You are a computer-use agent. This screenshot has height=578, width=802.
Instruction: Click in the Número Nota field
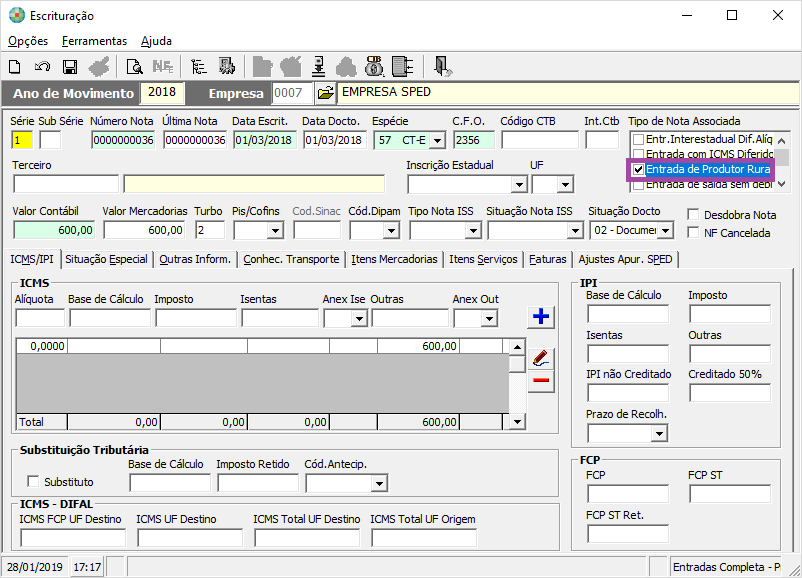(x=123, y=140)
